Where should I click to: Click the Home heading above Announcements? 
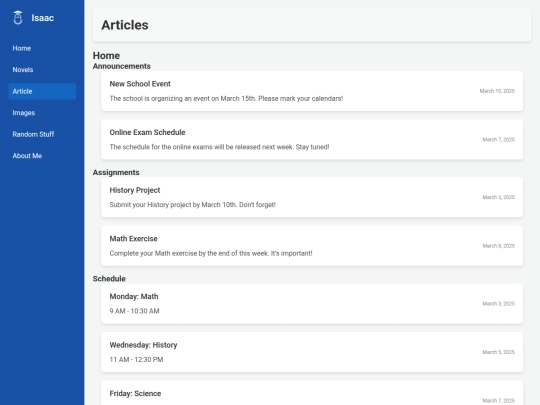[106, 55]
